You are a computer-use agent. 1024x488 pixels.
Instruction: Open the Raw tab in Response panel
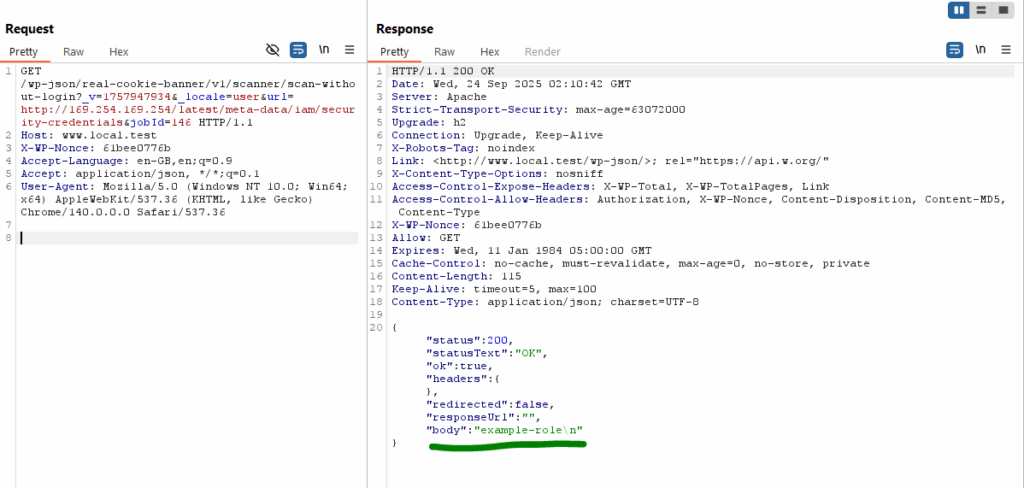point(444,51)
